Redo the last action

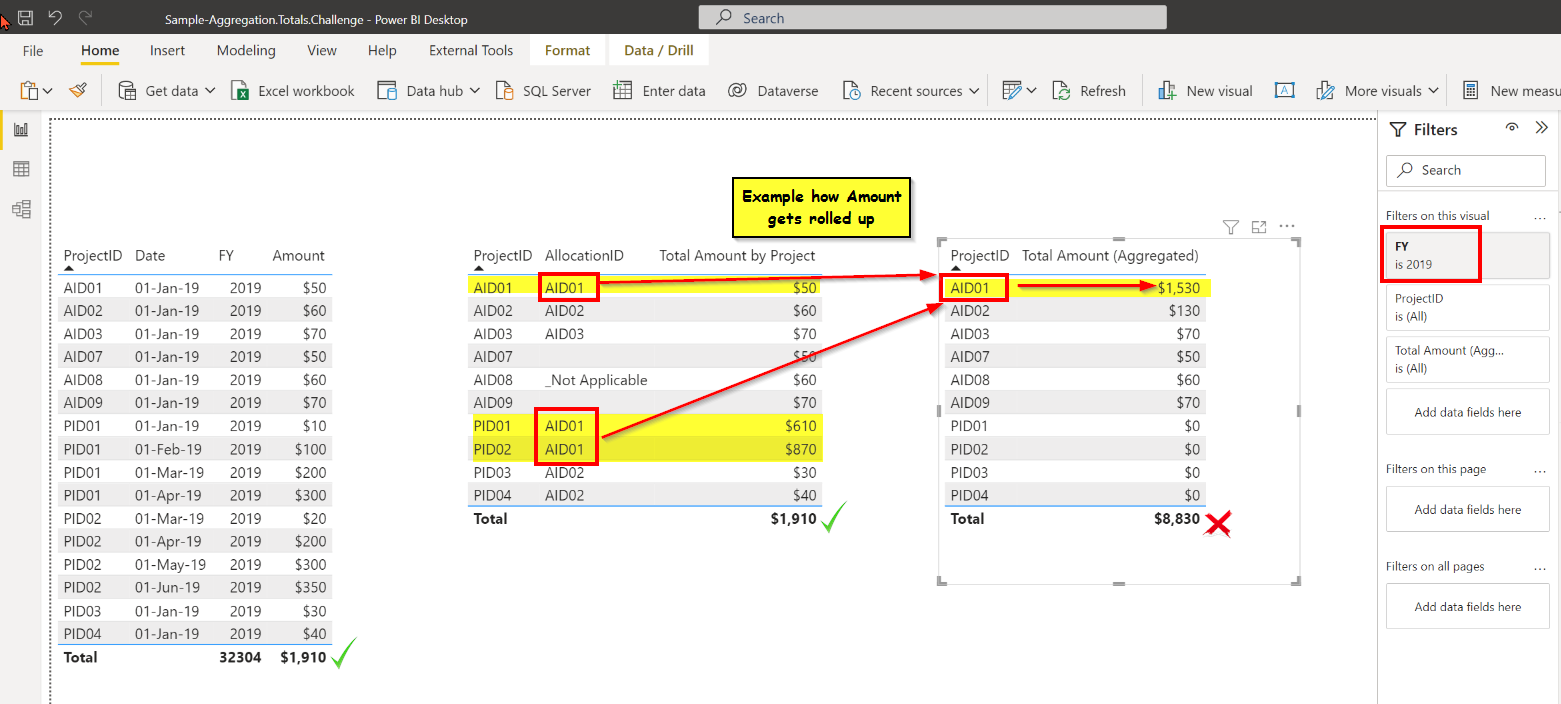click(85, 18)
